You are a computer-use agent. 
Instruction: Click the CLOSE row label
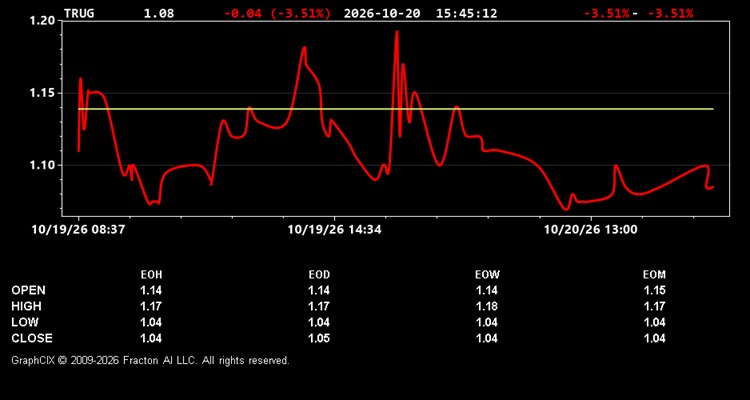[32, 338]
